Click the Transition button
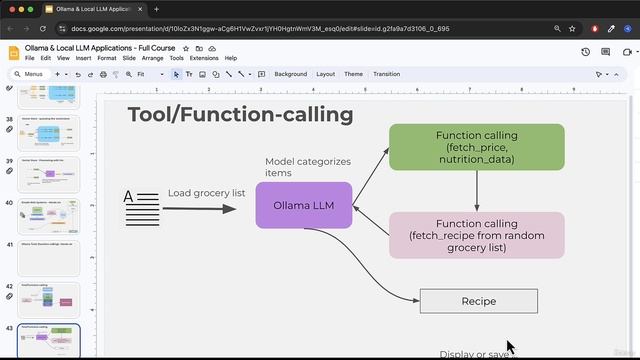The width and height of the screenshot is (640, 360). coord(387,74)
